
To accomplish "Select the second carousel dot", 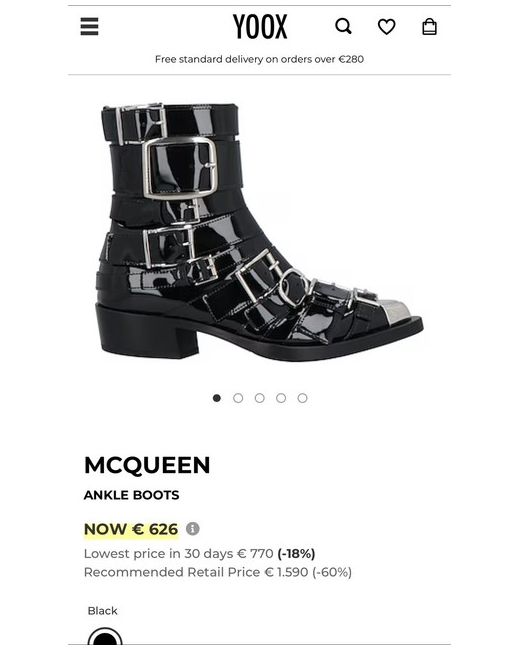I will click(238, 398).
